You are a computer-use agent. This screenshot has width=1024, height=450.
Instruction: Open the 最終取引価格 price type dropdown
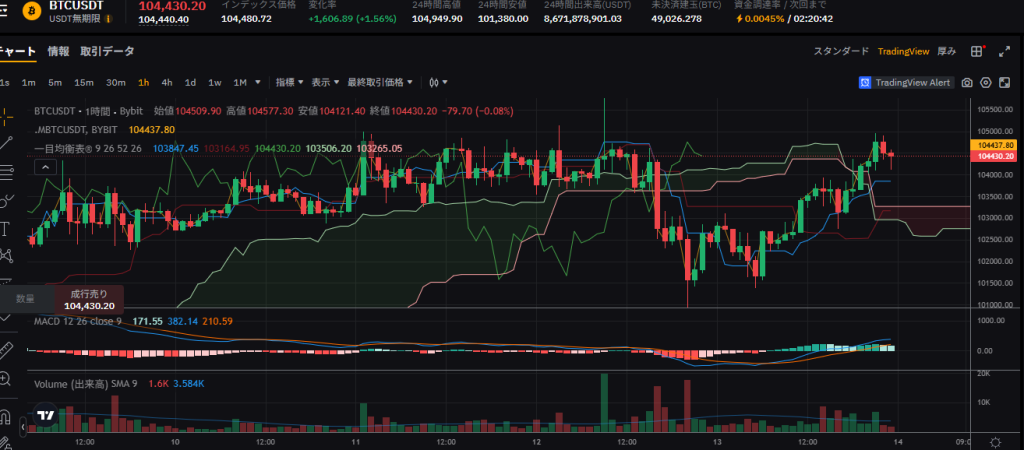pyautogui.click(x=379, y=82)
